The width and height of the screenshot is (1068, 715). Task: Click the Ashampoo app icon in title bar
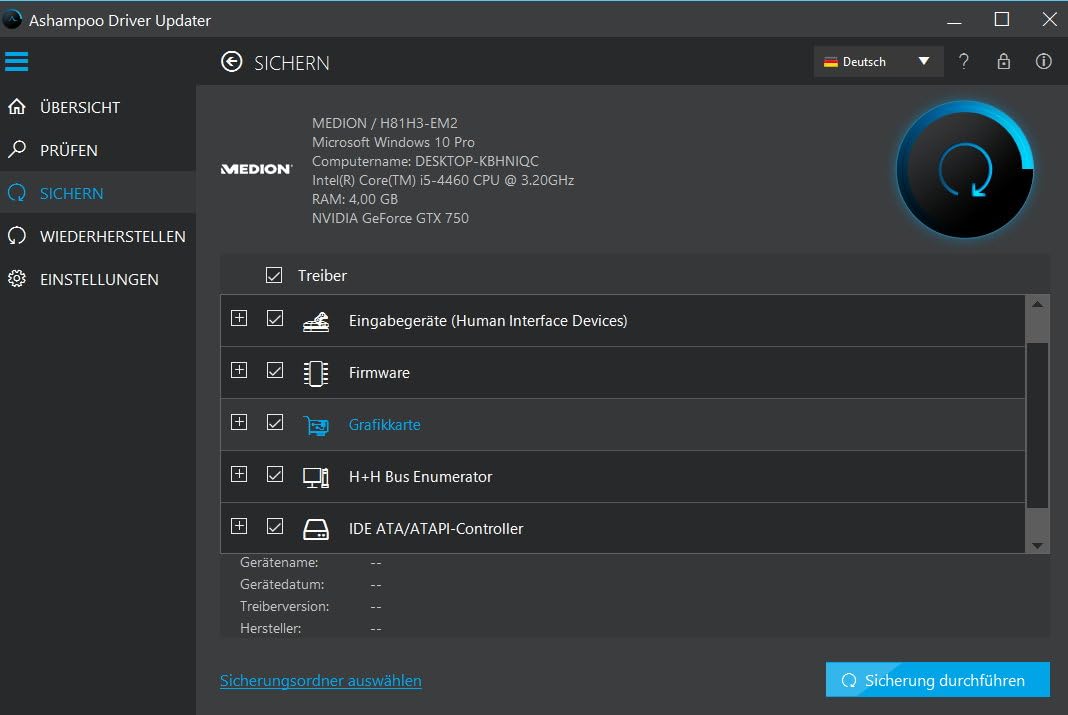(x=12, y=20)
